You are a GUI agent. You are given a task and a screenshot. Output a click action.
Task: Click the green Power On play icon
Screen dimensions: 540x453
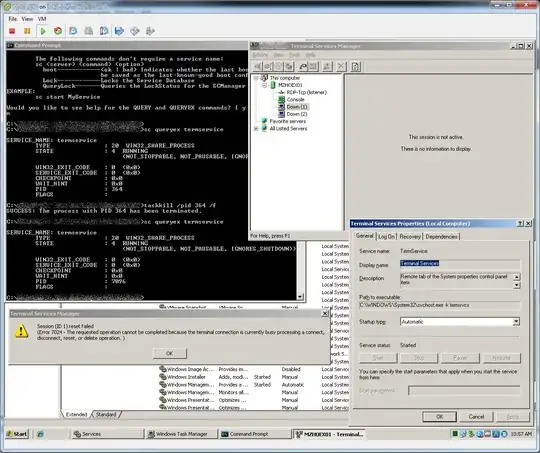click(43, 31)
